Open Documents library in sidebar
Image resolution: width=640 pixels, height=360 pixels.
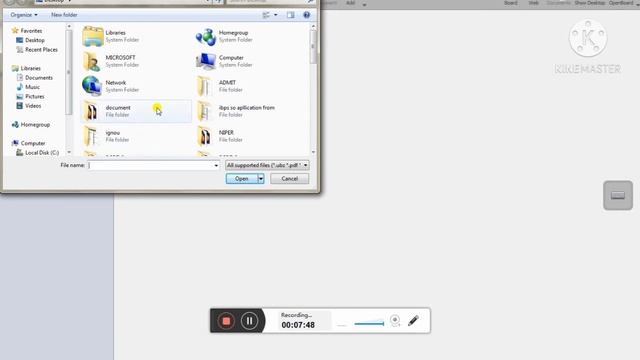coord(35,78)
